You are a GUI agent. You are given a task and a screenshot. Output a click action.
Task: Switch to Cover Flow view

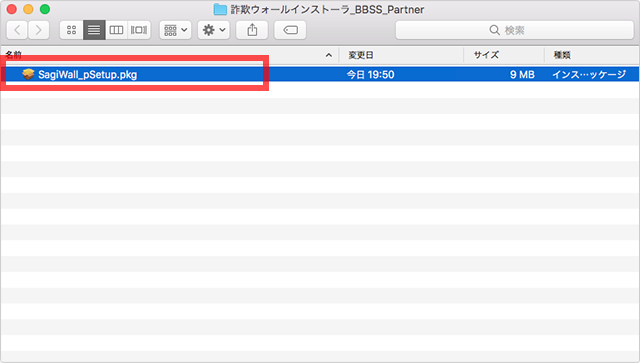click(x=139, y=30)
